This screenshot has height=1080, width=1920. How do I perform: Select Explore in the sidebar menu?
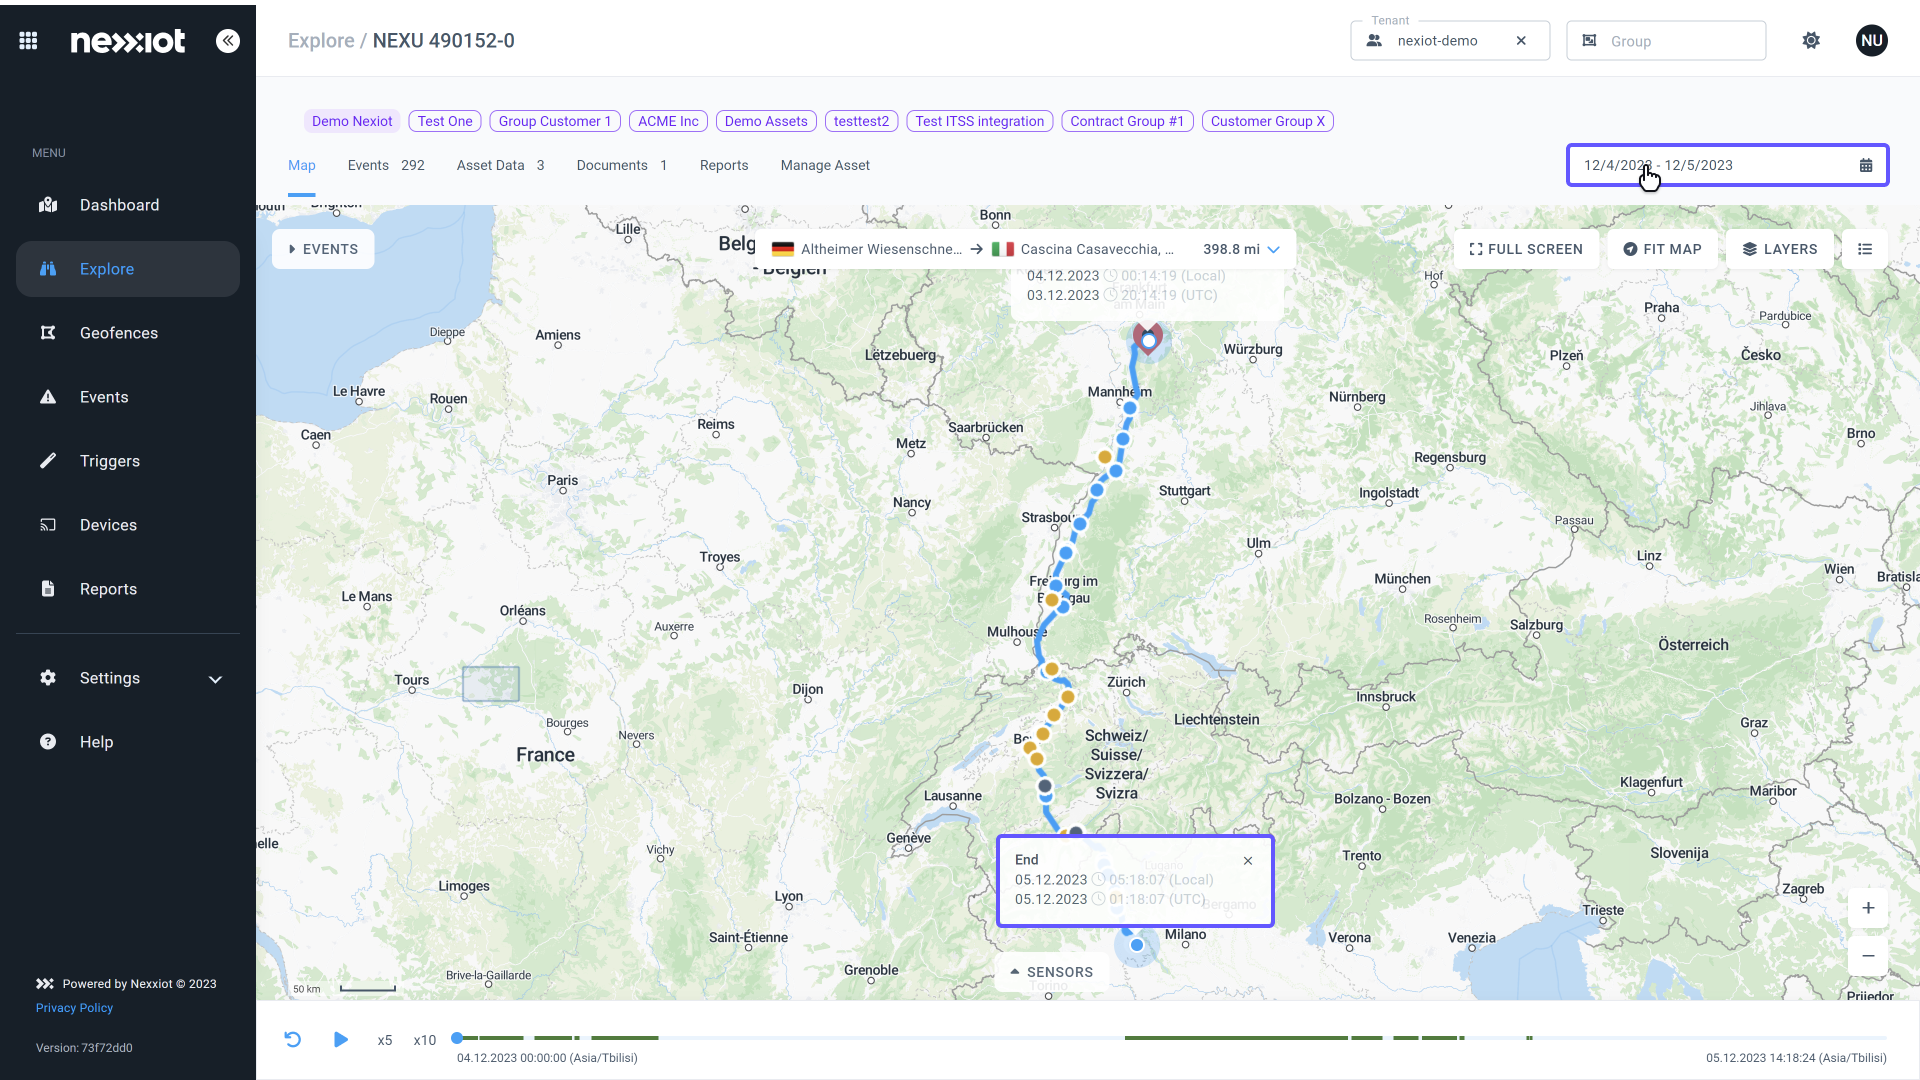tap(128, 269)
